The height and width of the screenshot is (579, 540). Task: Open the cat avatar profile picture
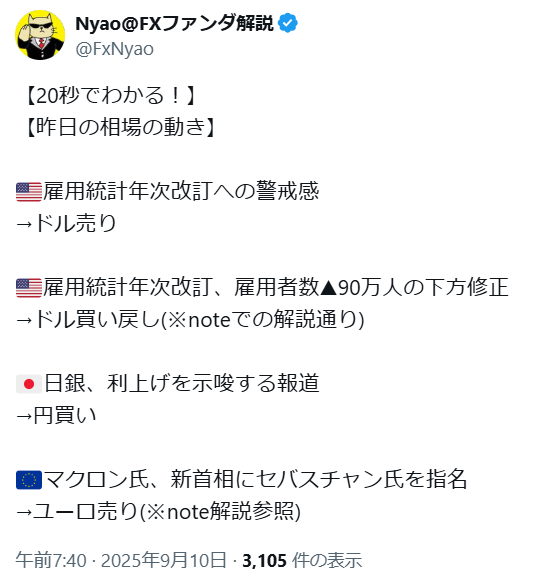click(x=40, y=35)
